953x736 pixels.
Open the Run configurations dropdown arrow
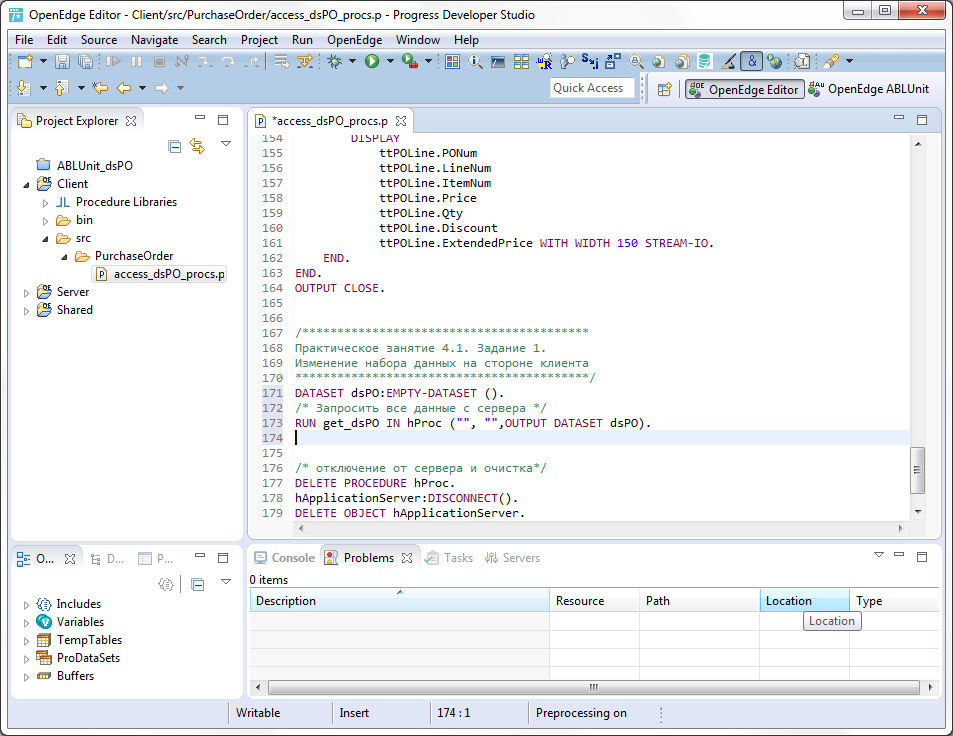tap(390, 61)
